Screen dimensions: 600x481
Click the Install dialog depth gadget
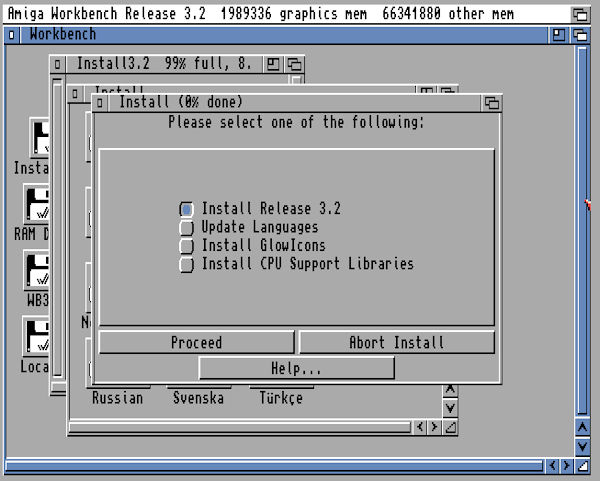[491, 103]
